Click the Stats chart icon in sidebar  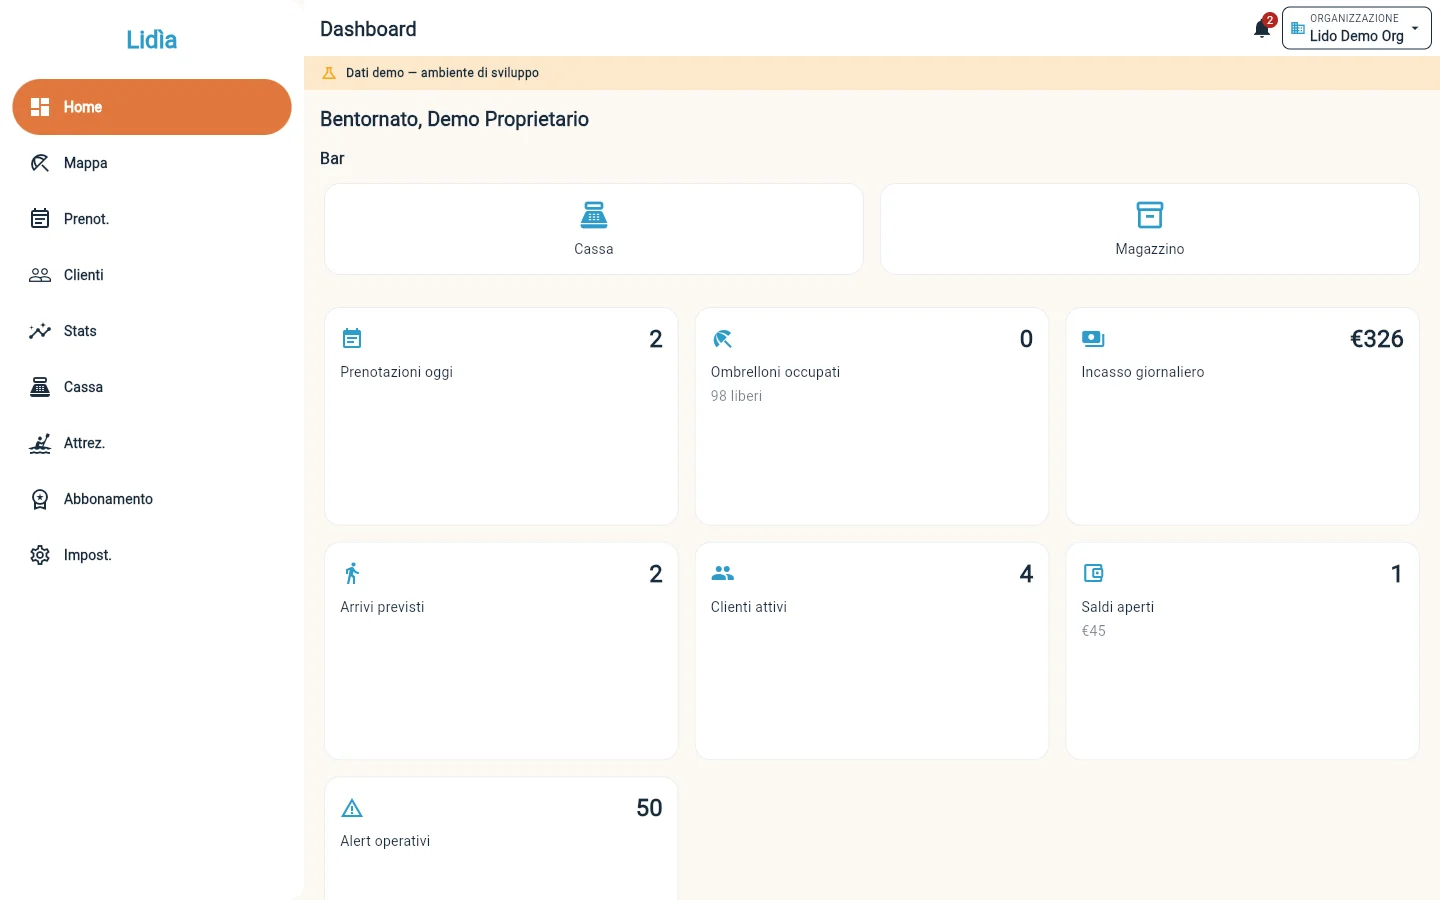40,331
